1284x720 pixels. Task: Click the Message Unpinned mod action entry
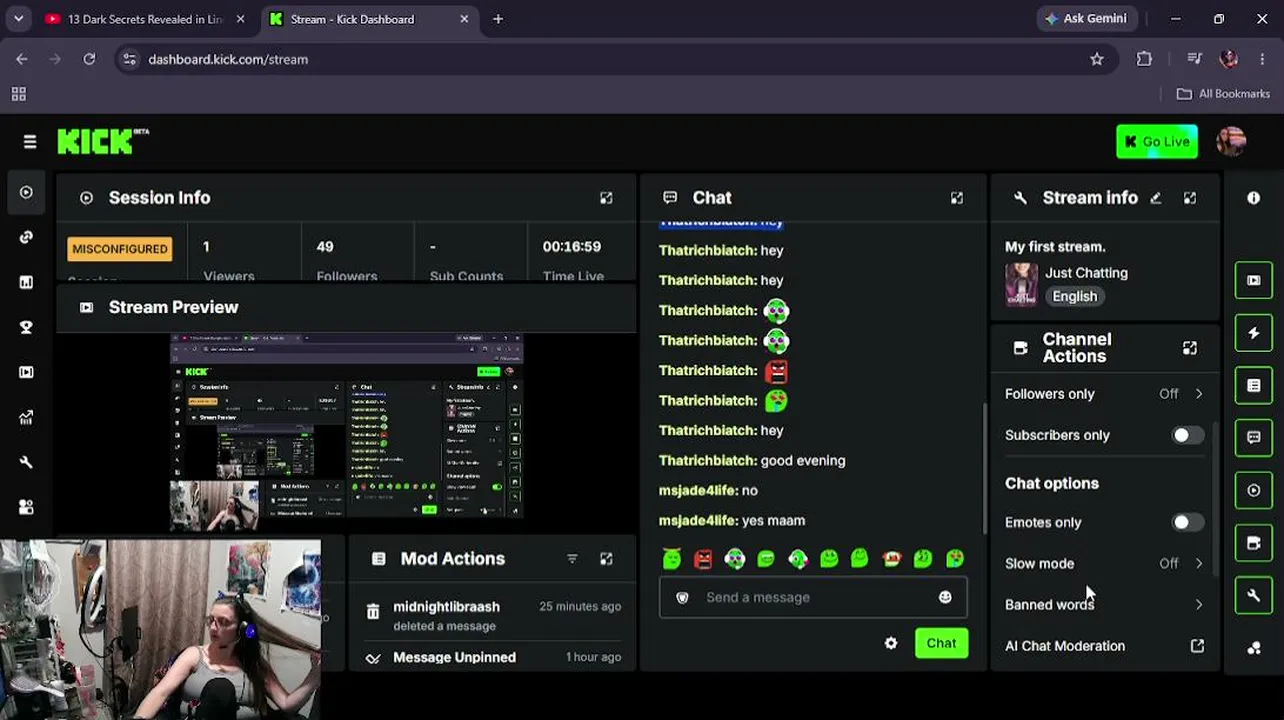click(x=492, y=657)
